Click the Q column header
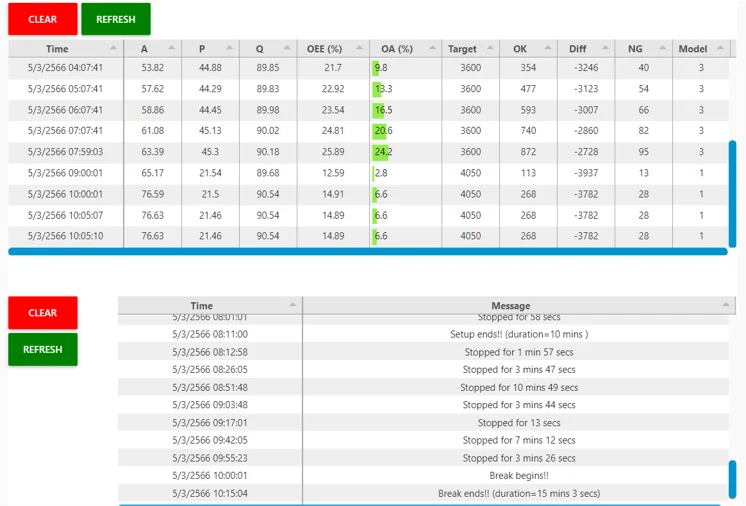The width and height of the screenshot is (746, 506). click(x=260, y=49)
